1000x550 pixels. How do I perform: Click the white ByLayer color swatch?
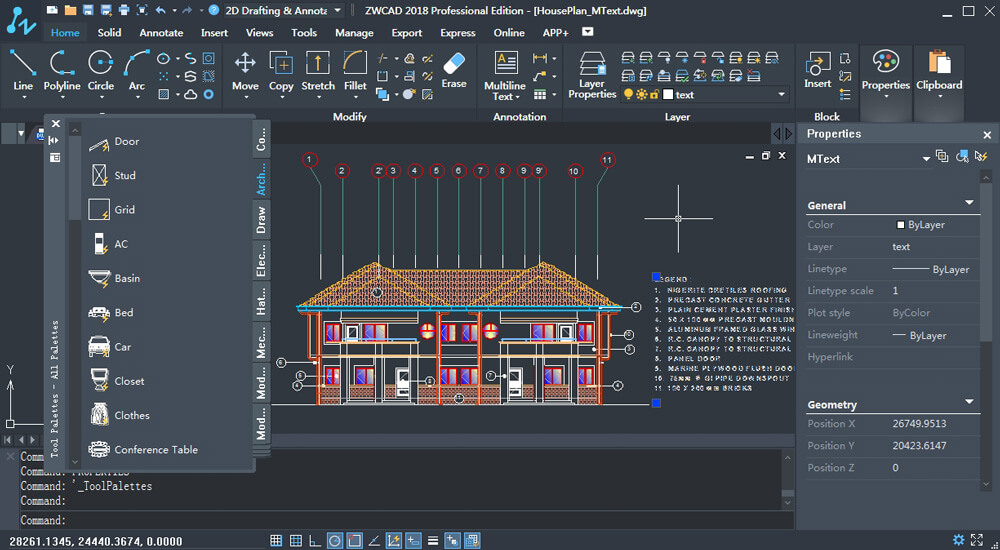(x=901, y=225)
